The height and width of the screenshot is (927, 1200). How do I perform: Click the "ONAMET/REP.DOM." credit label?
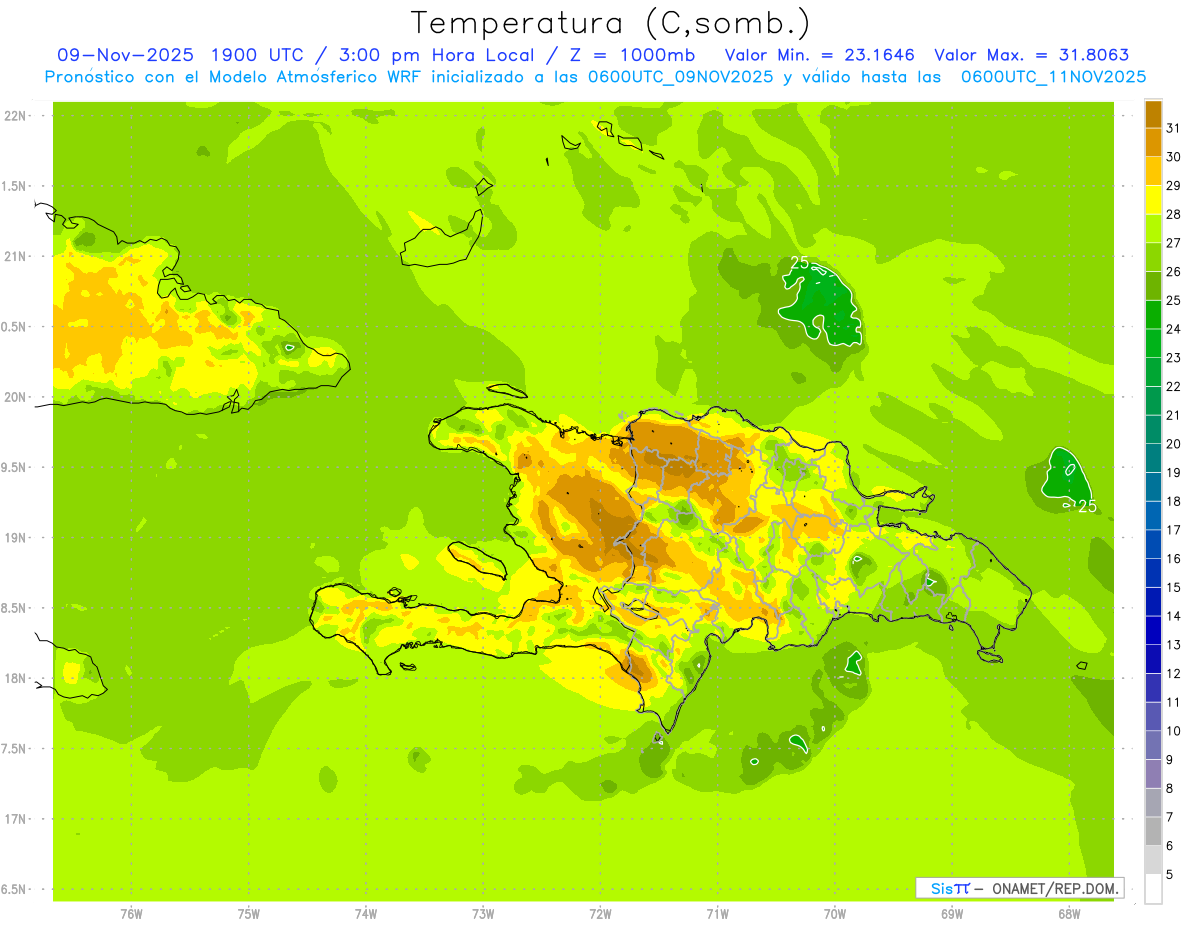pyautogui.click(x=1055, y=888)
